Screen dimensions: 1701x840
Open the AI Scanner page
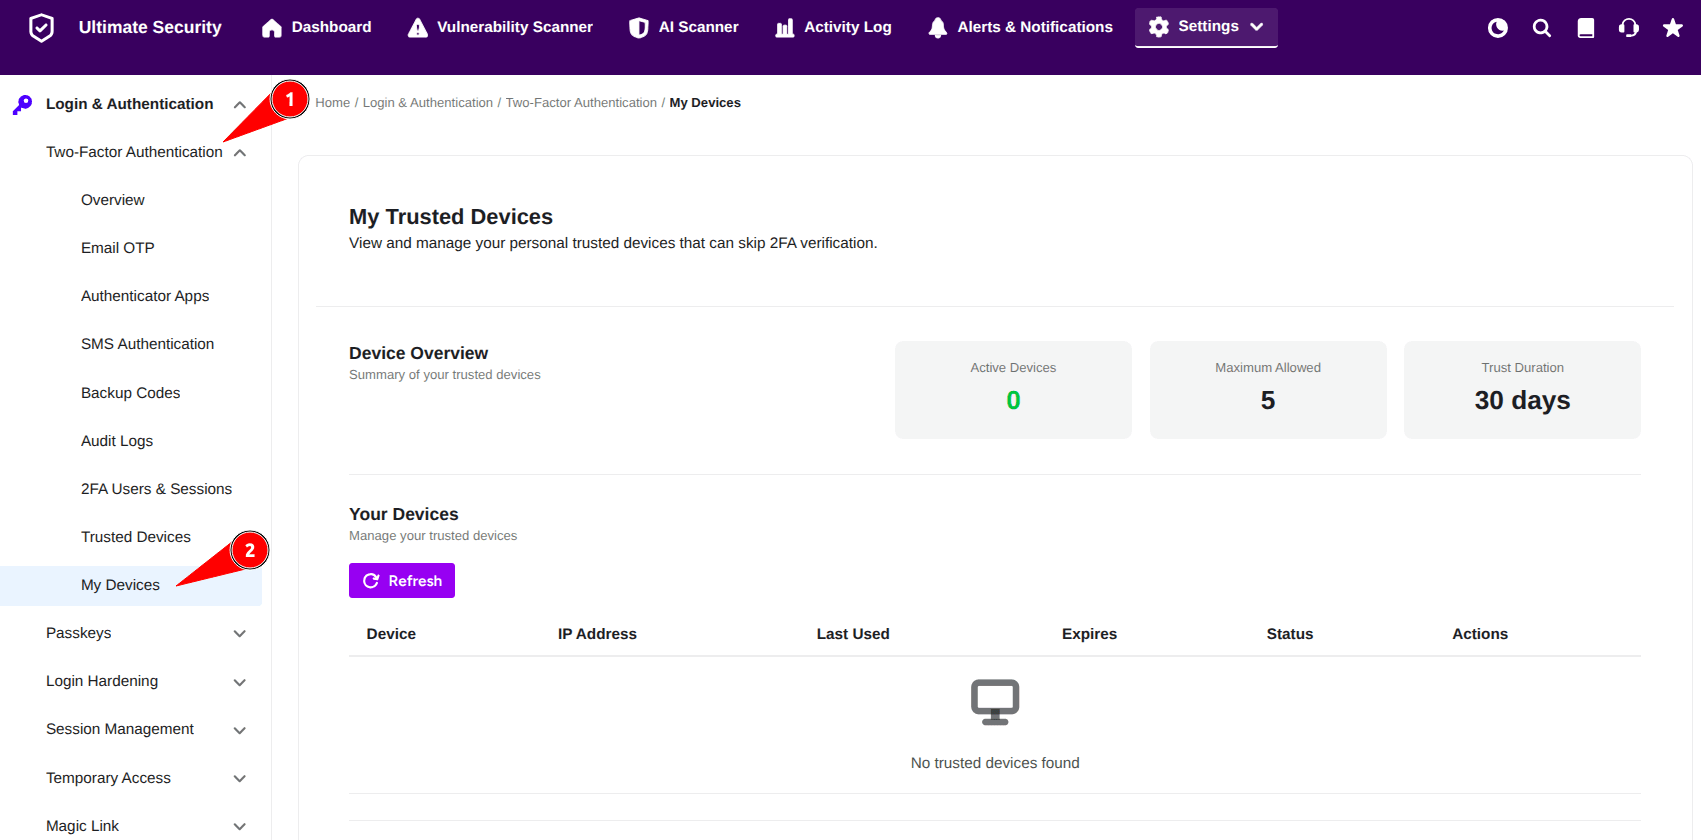click(684, 27)
